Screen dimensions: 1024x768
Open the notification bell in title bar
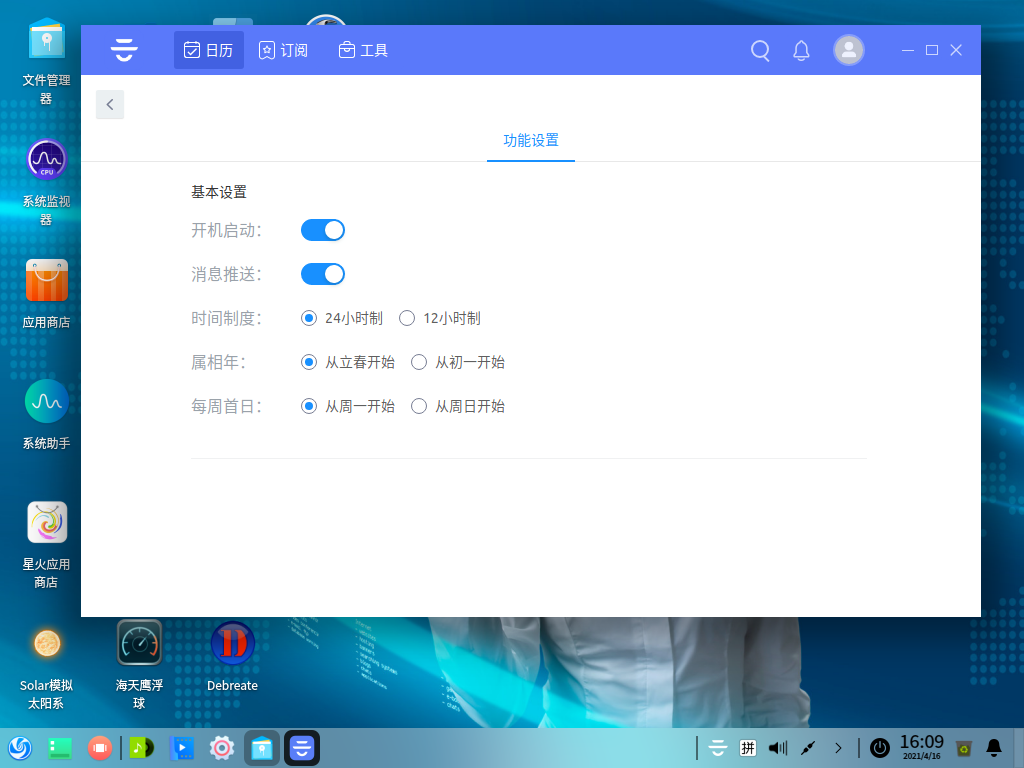(x=801, y=50)
